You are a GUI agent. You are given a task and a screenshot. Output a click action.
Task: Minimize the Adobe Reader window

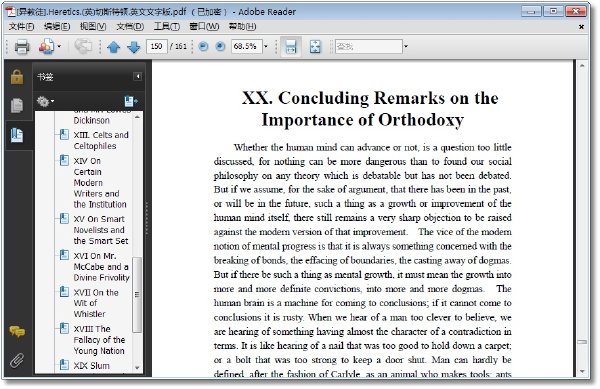pos(531,11)
